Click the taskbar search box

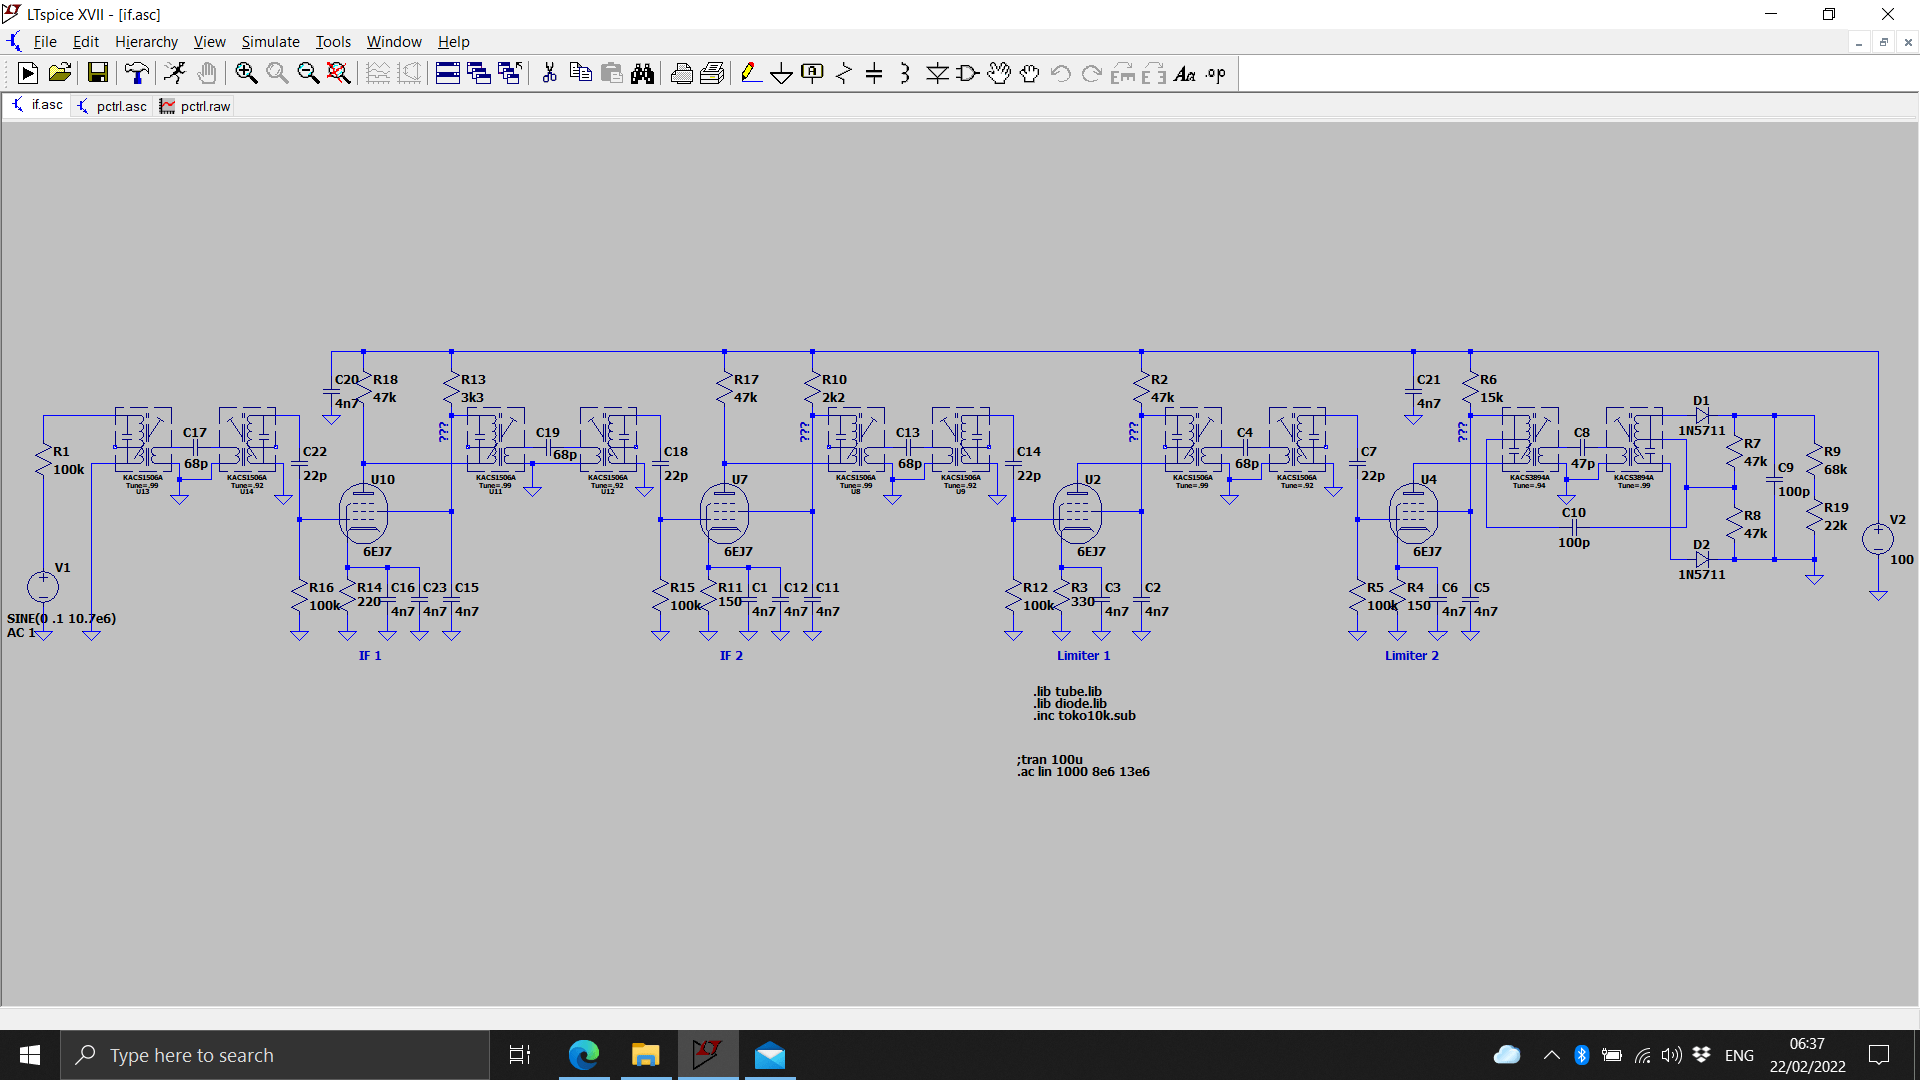(275, 1055)
